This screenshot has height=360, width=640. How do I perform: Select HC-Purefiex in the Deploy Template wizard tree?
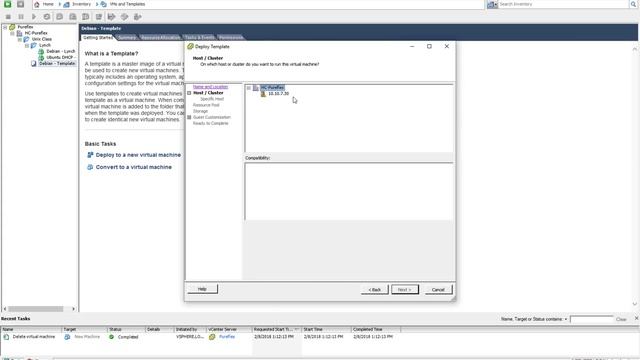[x=272, y=88]
